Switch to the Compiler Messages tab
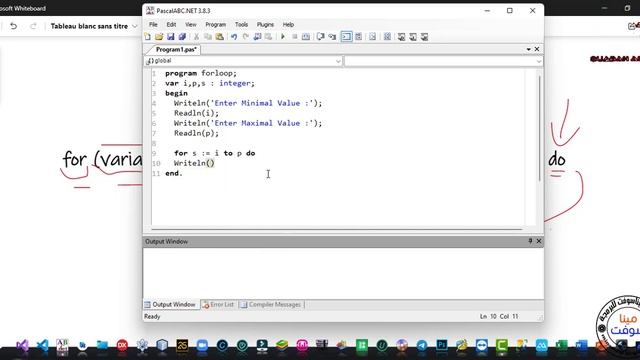This screenshot has width=640, height=360. [x=271, y=304]
